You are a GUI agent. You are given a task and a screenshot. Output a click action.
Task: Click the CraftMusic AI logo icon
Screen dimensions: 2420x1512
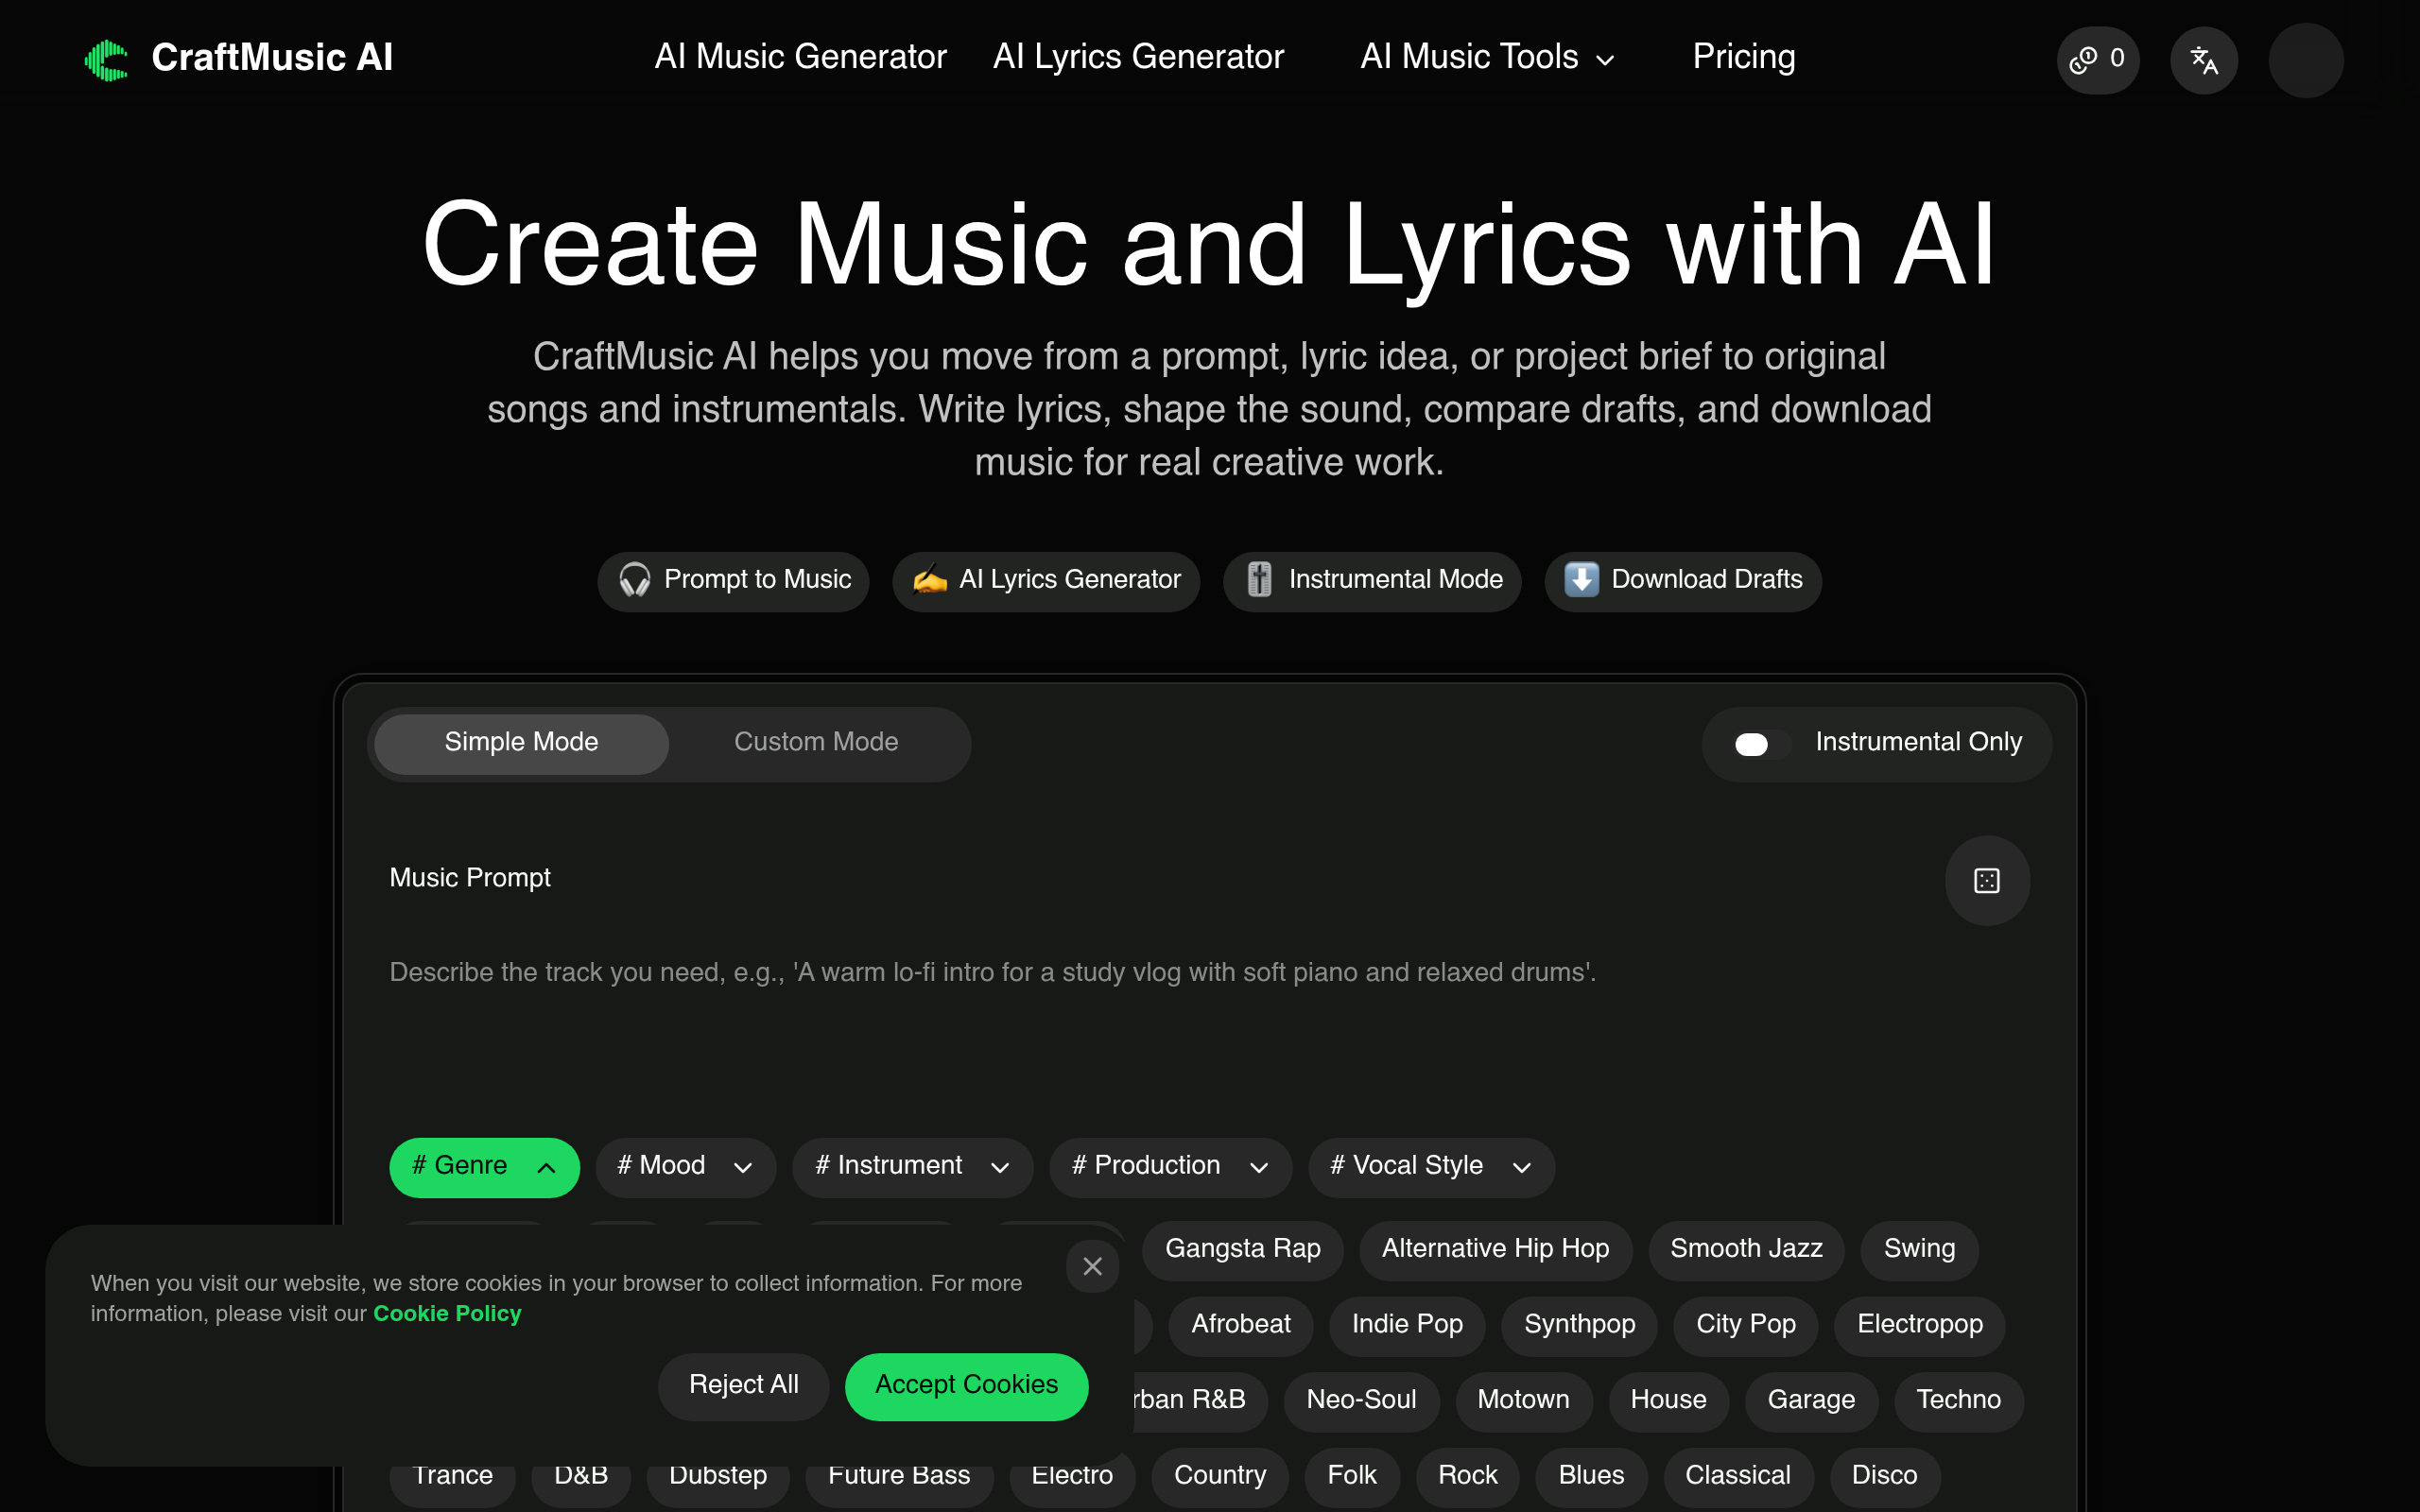point(106,60)
